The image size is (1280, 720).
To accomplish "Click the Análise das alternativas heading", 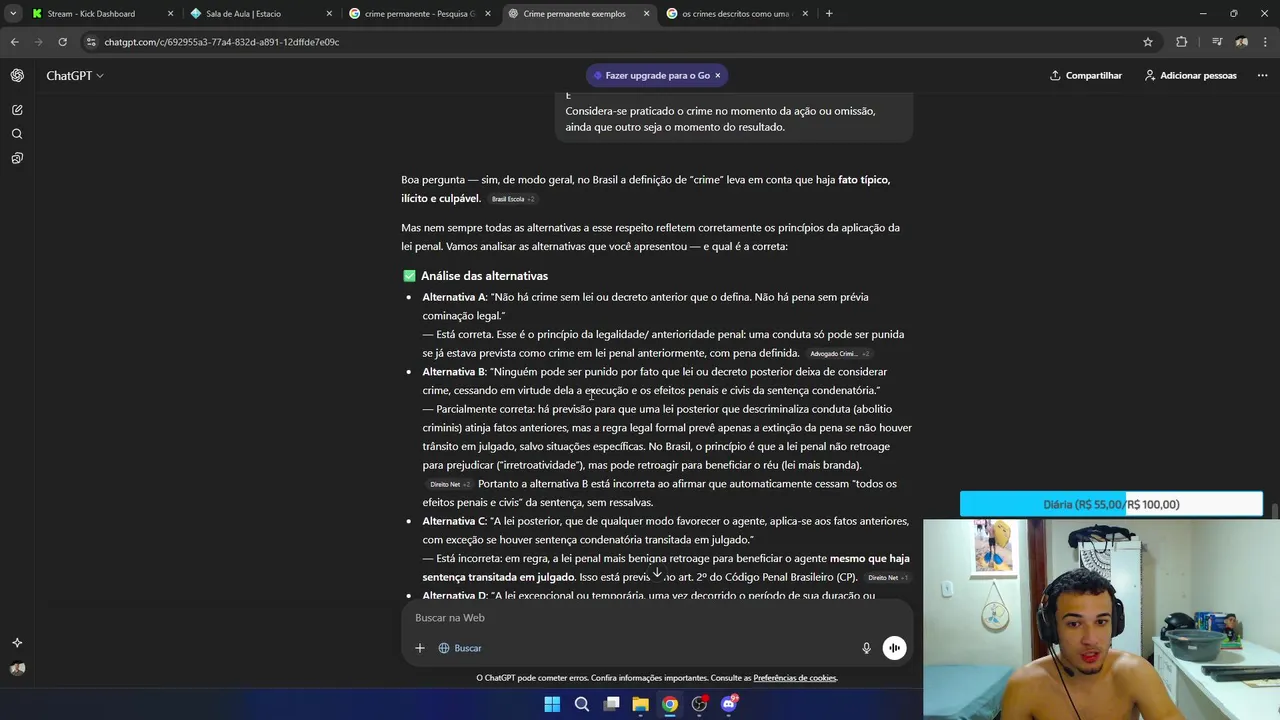I will [x=484, y=276].
